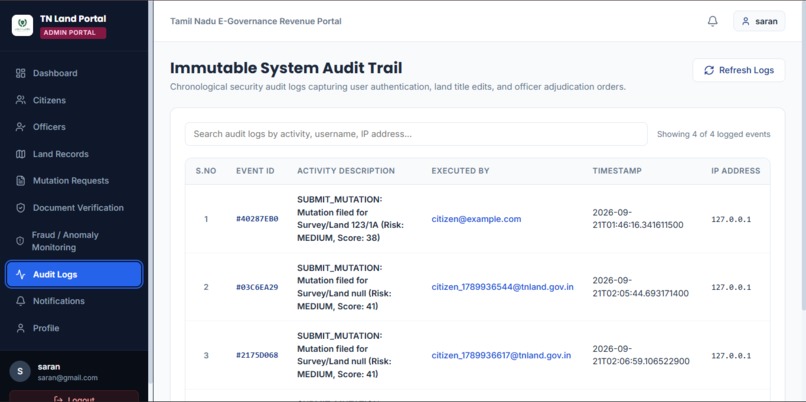Click 127.0.0.1 in the #2175D068 row

pos(731,356)
